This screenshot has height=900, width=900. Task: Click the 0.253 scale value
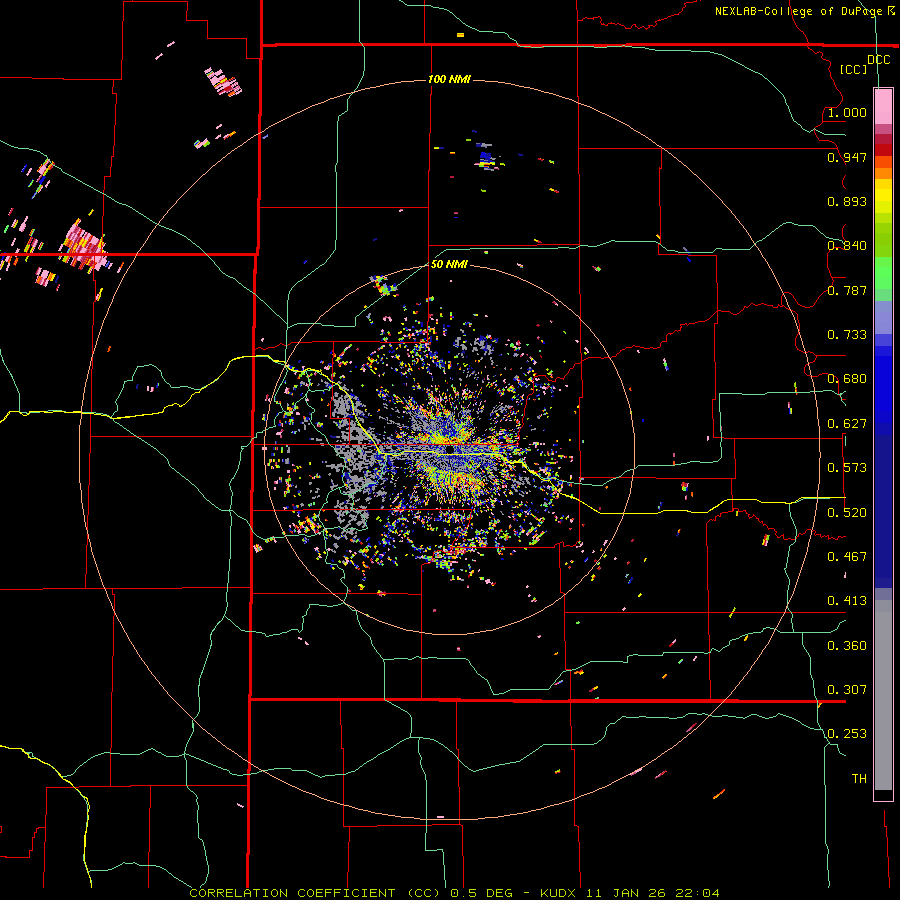pos(847,734)
